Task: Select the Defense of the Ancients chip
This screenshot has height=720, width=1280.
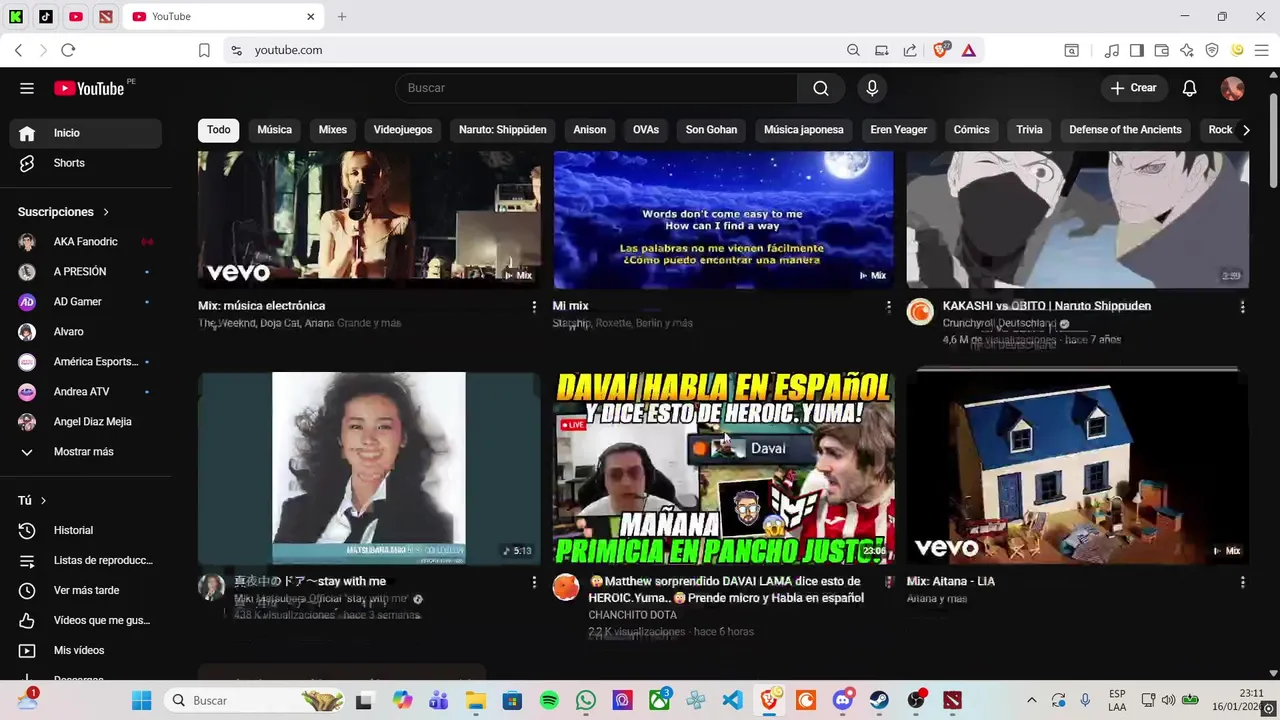Action: 1125,130
